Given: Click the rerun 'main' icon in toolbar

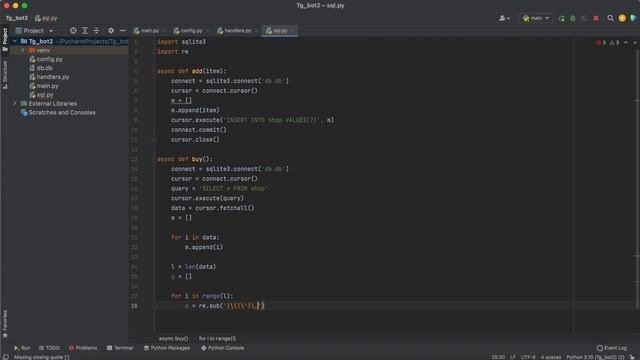Looking at the screenshot, I should click(x=562, y=18).
